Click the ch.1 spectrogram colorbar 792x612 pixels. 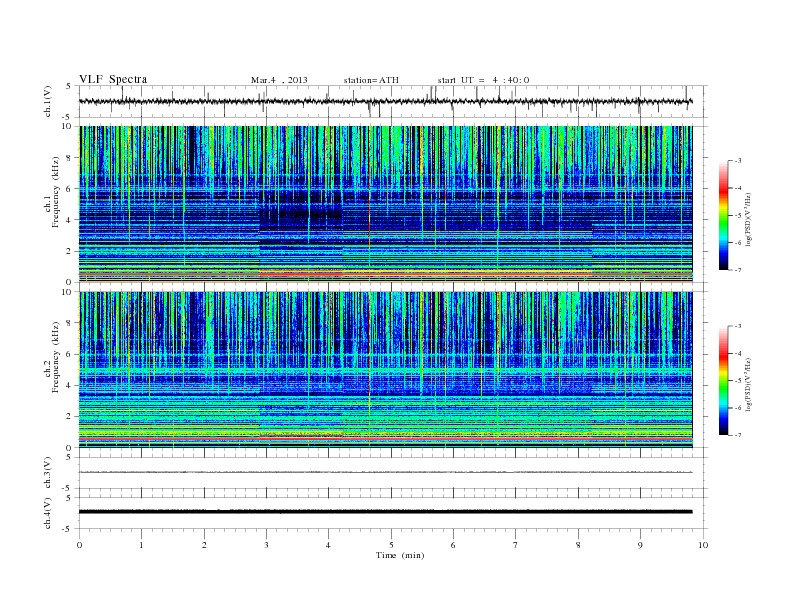click(724, 215)
